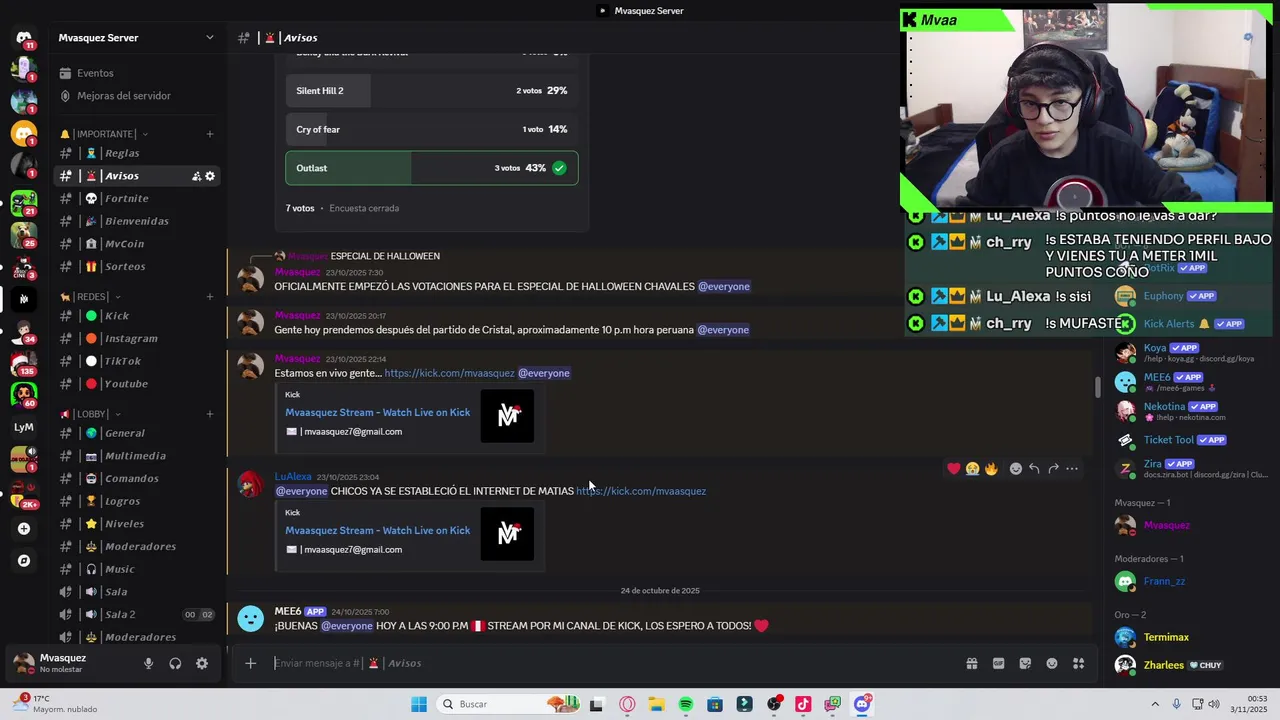Select the Outlast poll result
The image size is (1280, 720).
pyautogui.click(x=432, y=168)
